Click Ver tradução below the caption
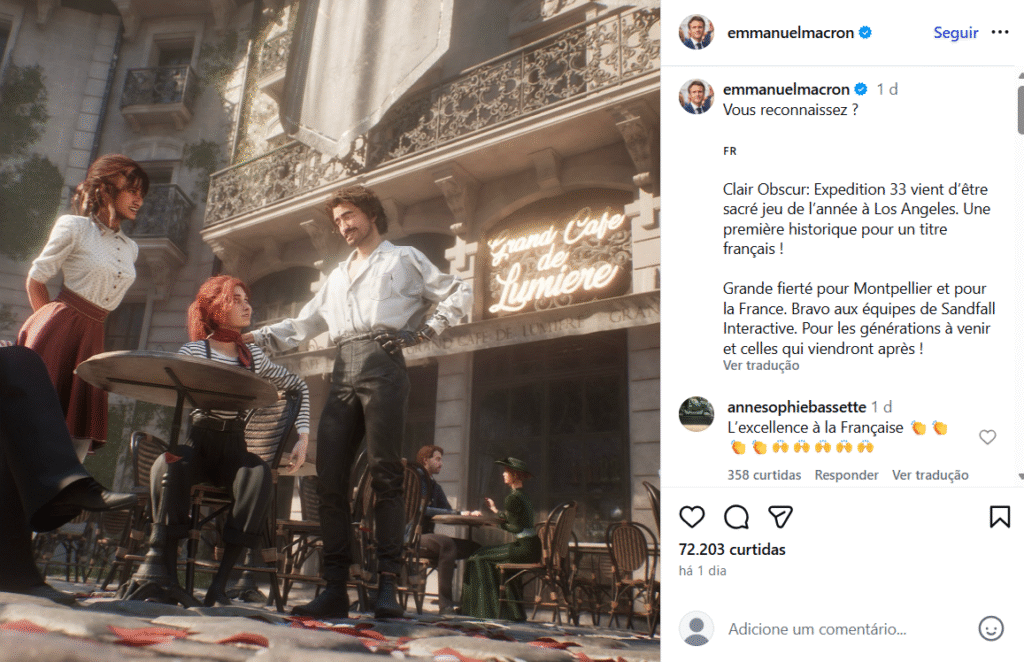Image resolution: width=1024 pixels, height=662 pixels. [761, 366]
